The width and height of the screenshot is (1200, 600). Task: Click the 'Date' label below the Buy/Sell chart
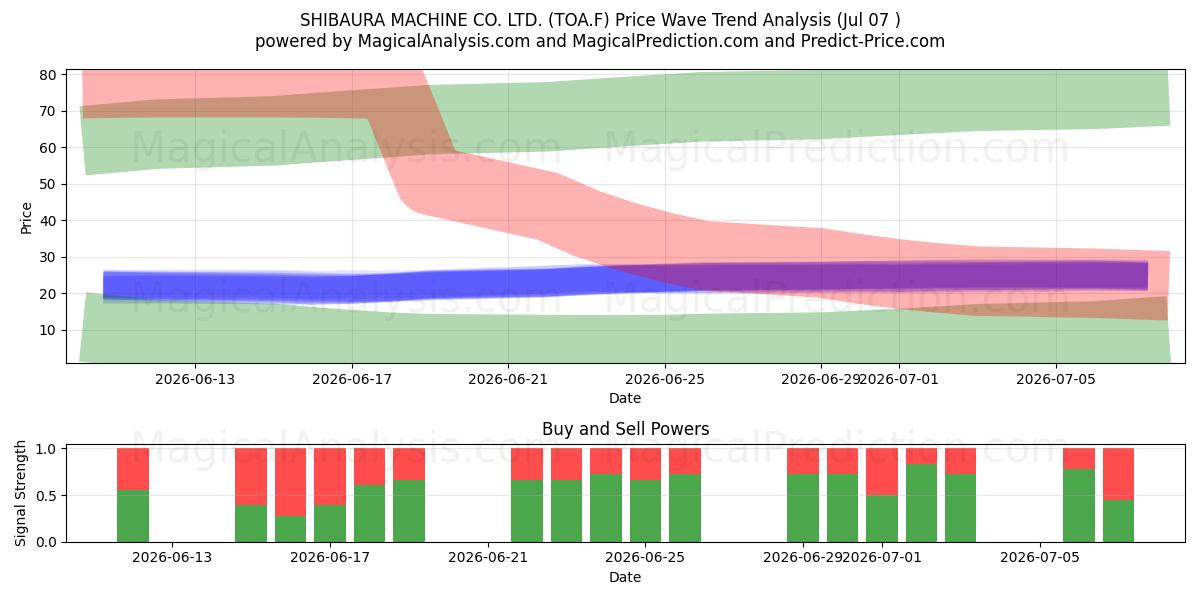[x=625, y=577]
